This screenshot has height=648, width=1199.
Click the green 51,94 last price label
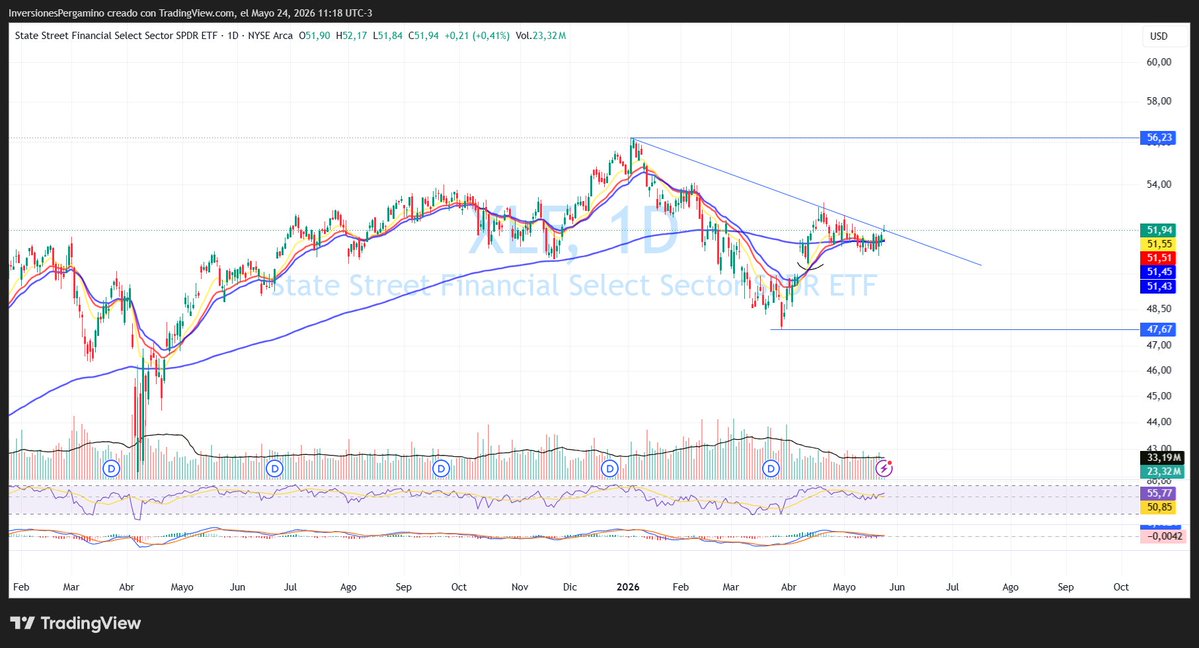coord(1158,230)
